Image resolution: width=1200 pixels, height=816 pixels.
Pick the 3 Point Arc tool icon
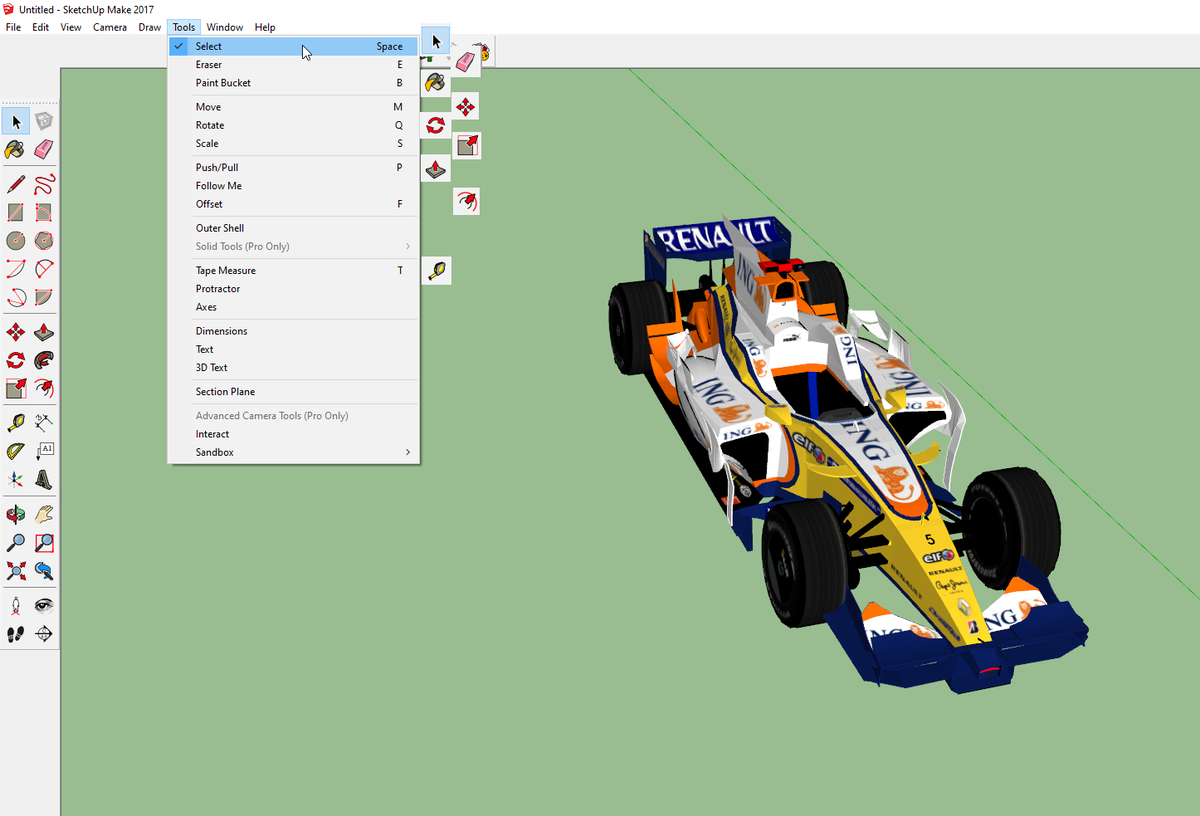click(16, 297)
